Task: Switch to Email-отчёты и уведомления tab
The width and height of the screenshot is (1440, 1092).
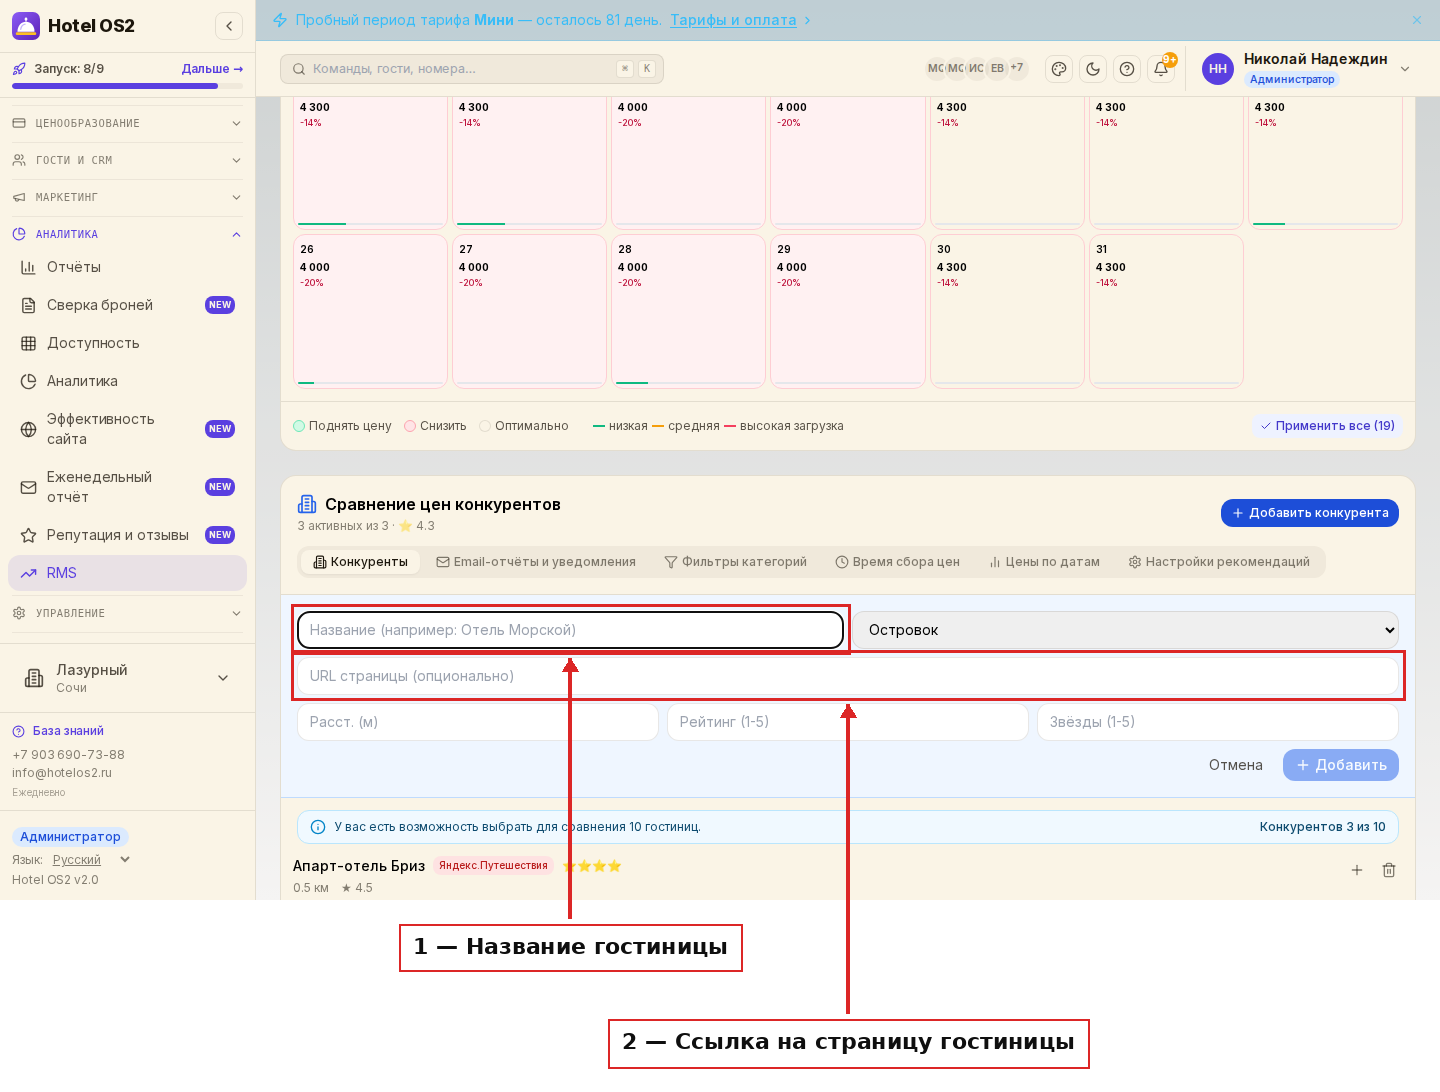Action: click(536, 562)
